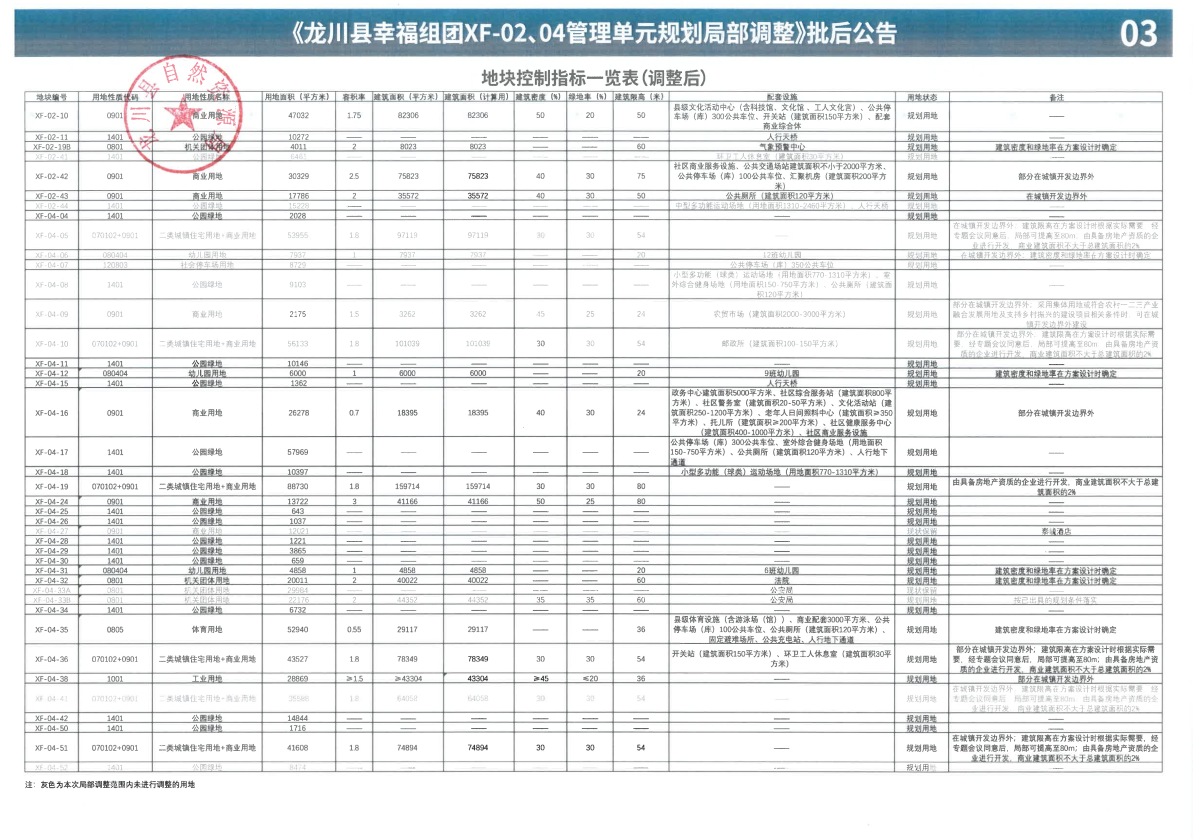Screen dimensions: 1193x839
Task: Select the 88730 area value for XF-04-19
Action: 297,486
